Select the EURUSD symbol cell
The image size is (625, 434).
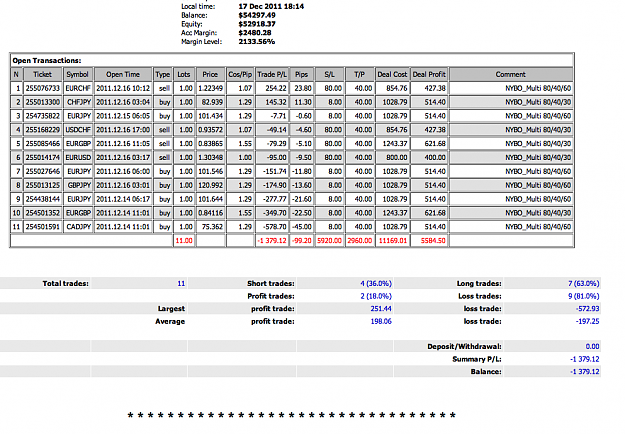click(x=78, y=157)
